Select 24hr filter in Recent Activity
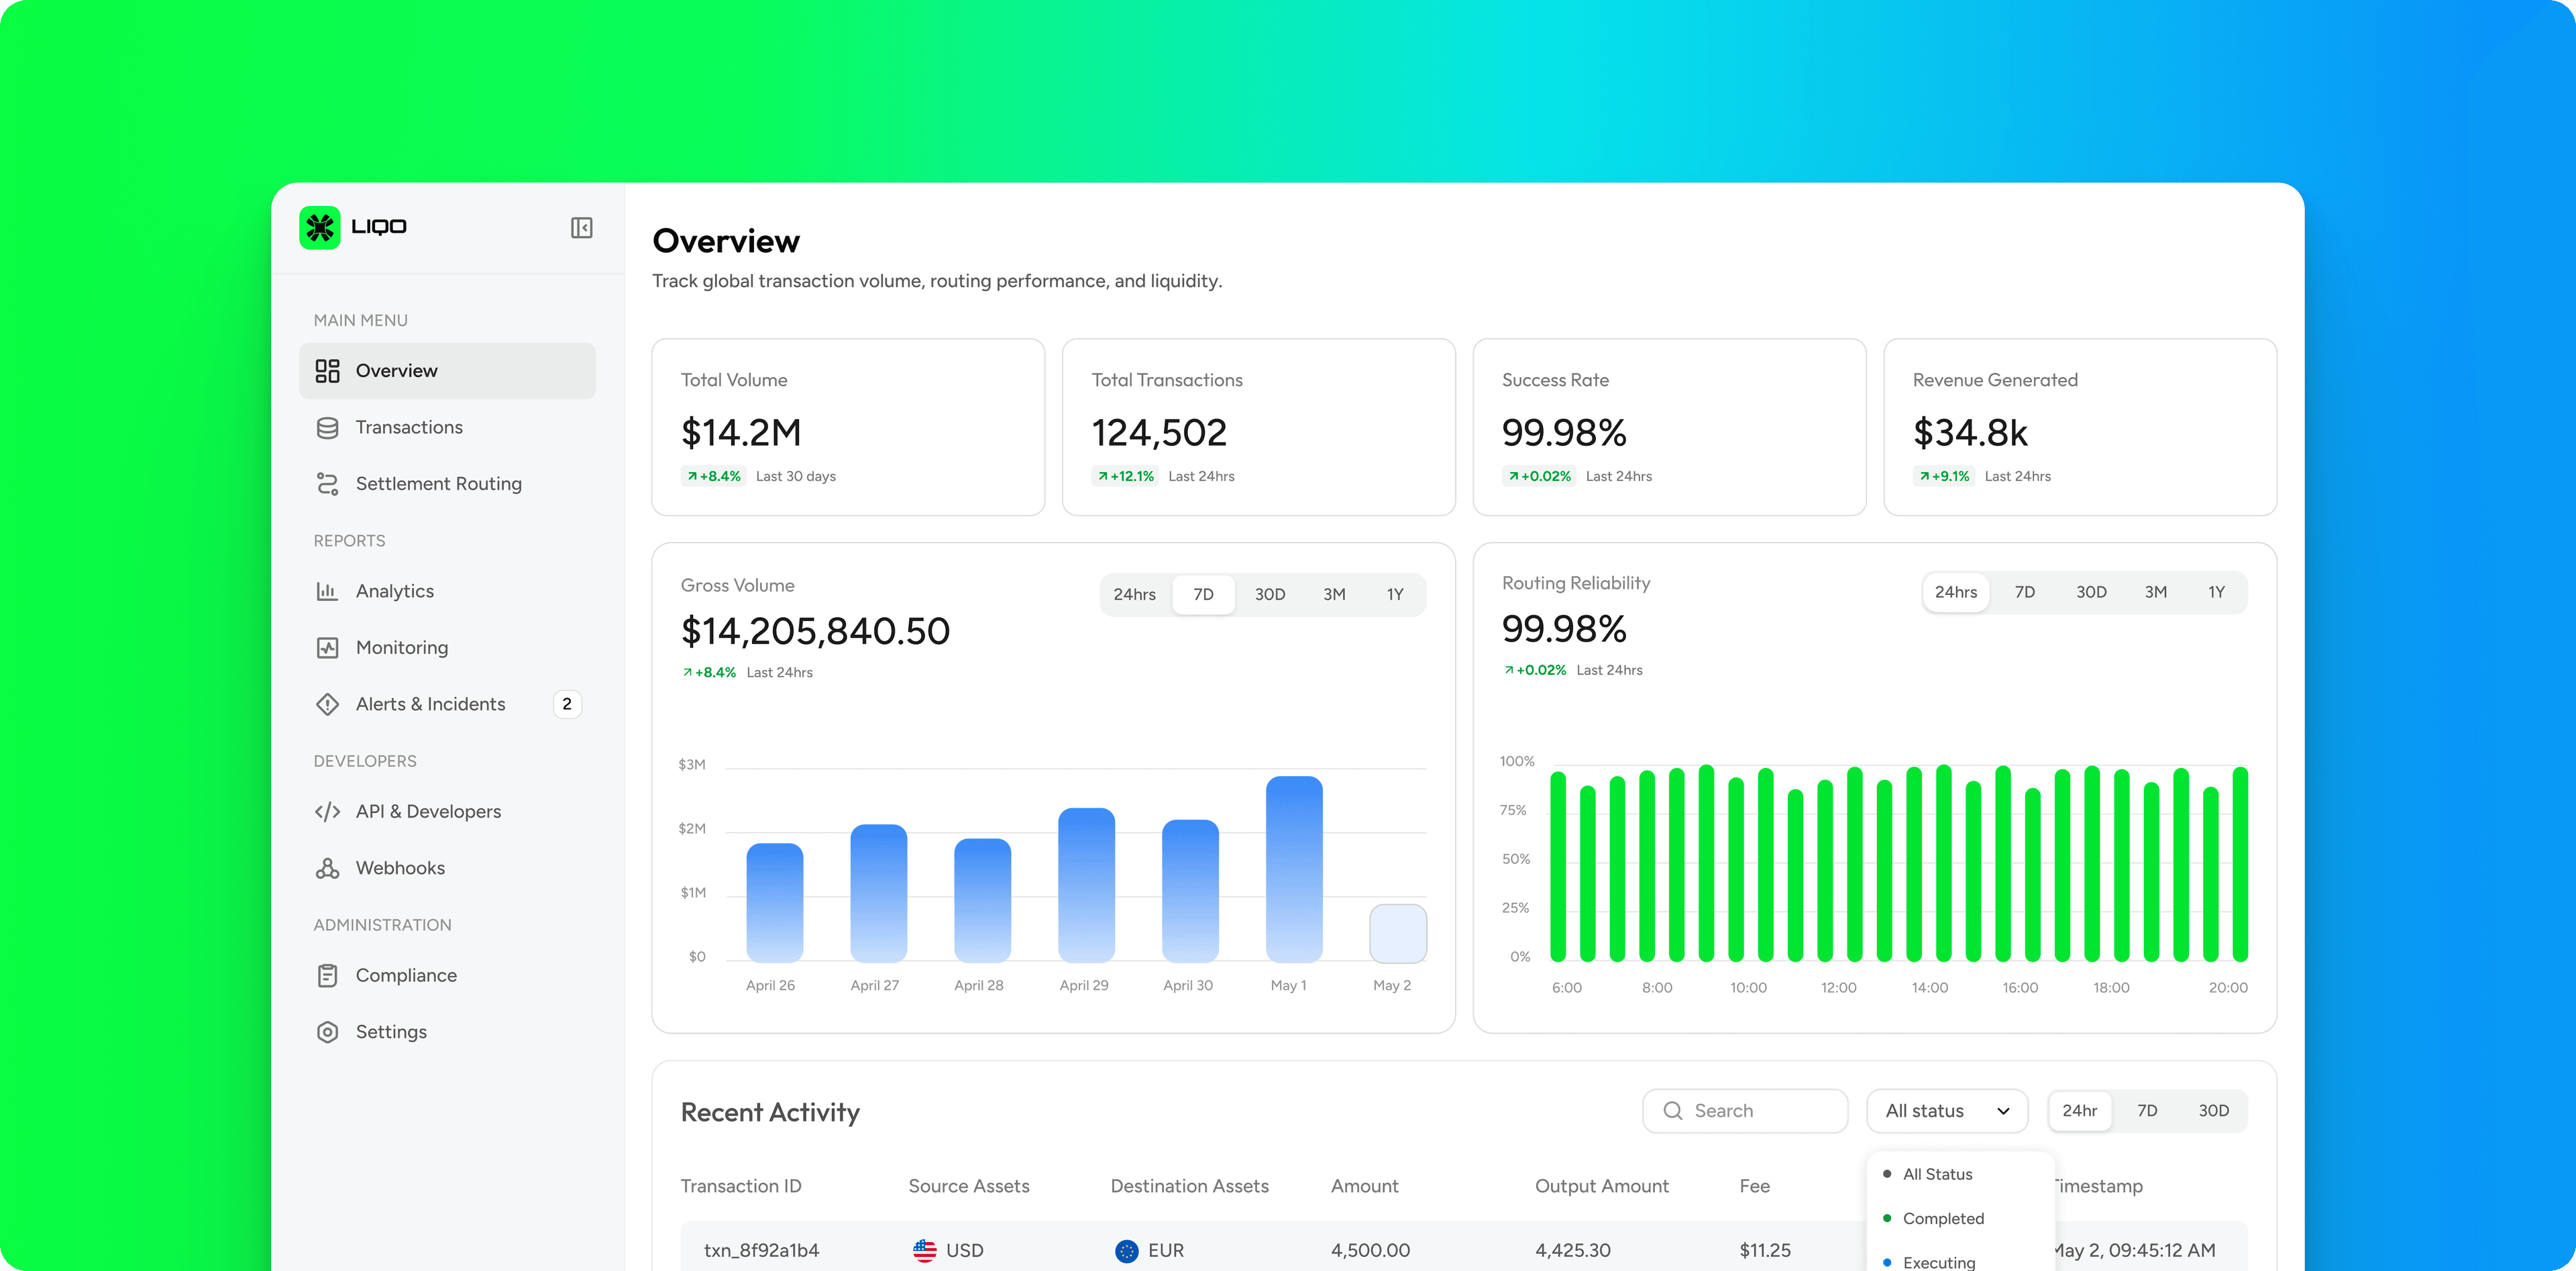The width and height of the screenshot is (2576, 1271). tap(2080, 1111)
